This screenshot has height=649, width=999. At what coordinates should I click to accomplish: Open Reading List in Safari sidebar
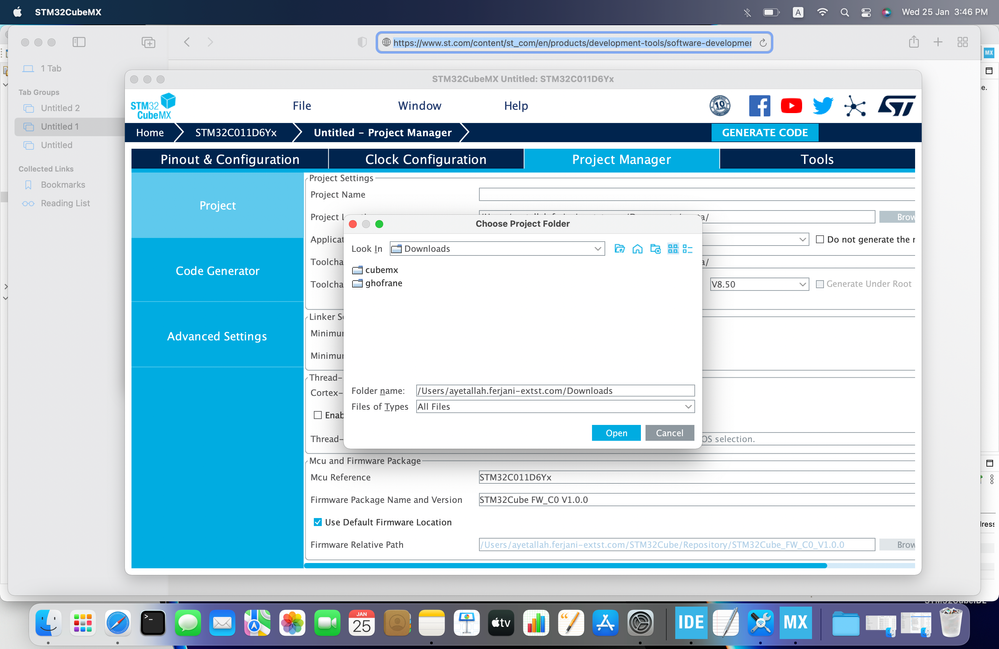pos(65,203)
